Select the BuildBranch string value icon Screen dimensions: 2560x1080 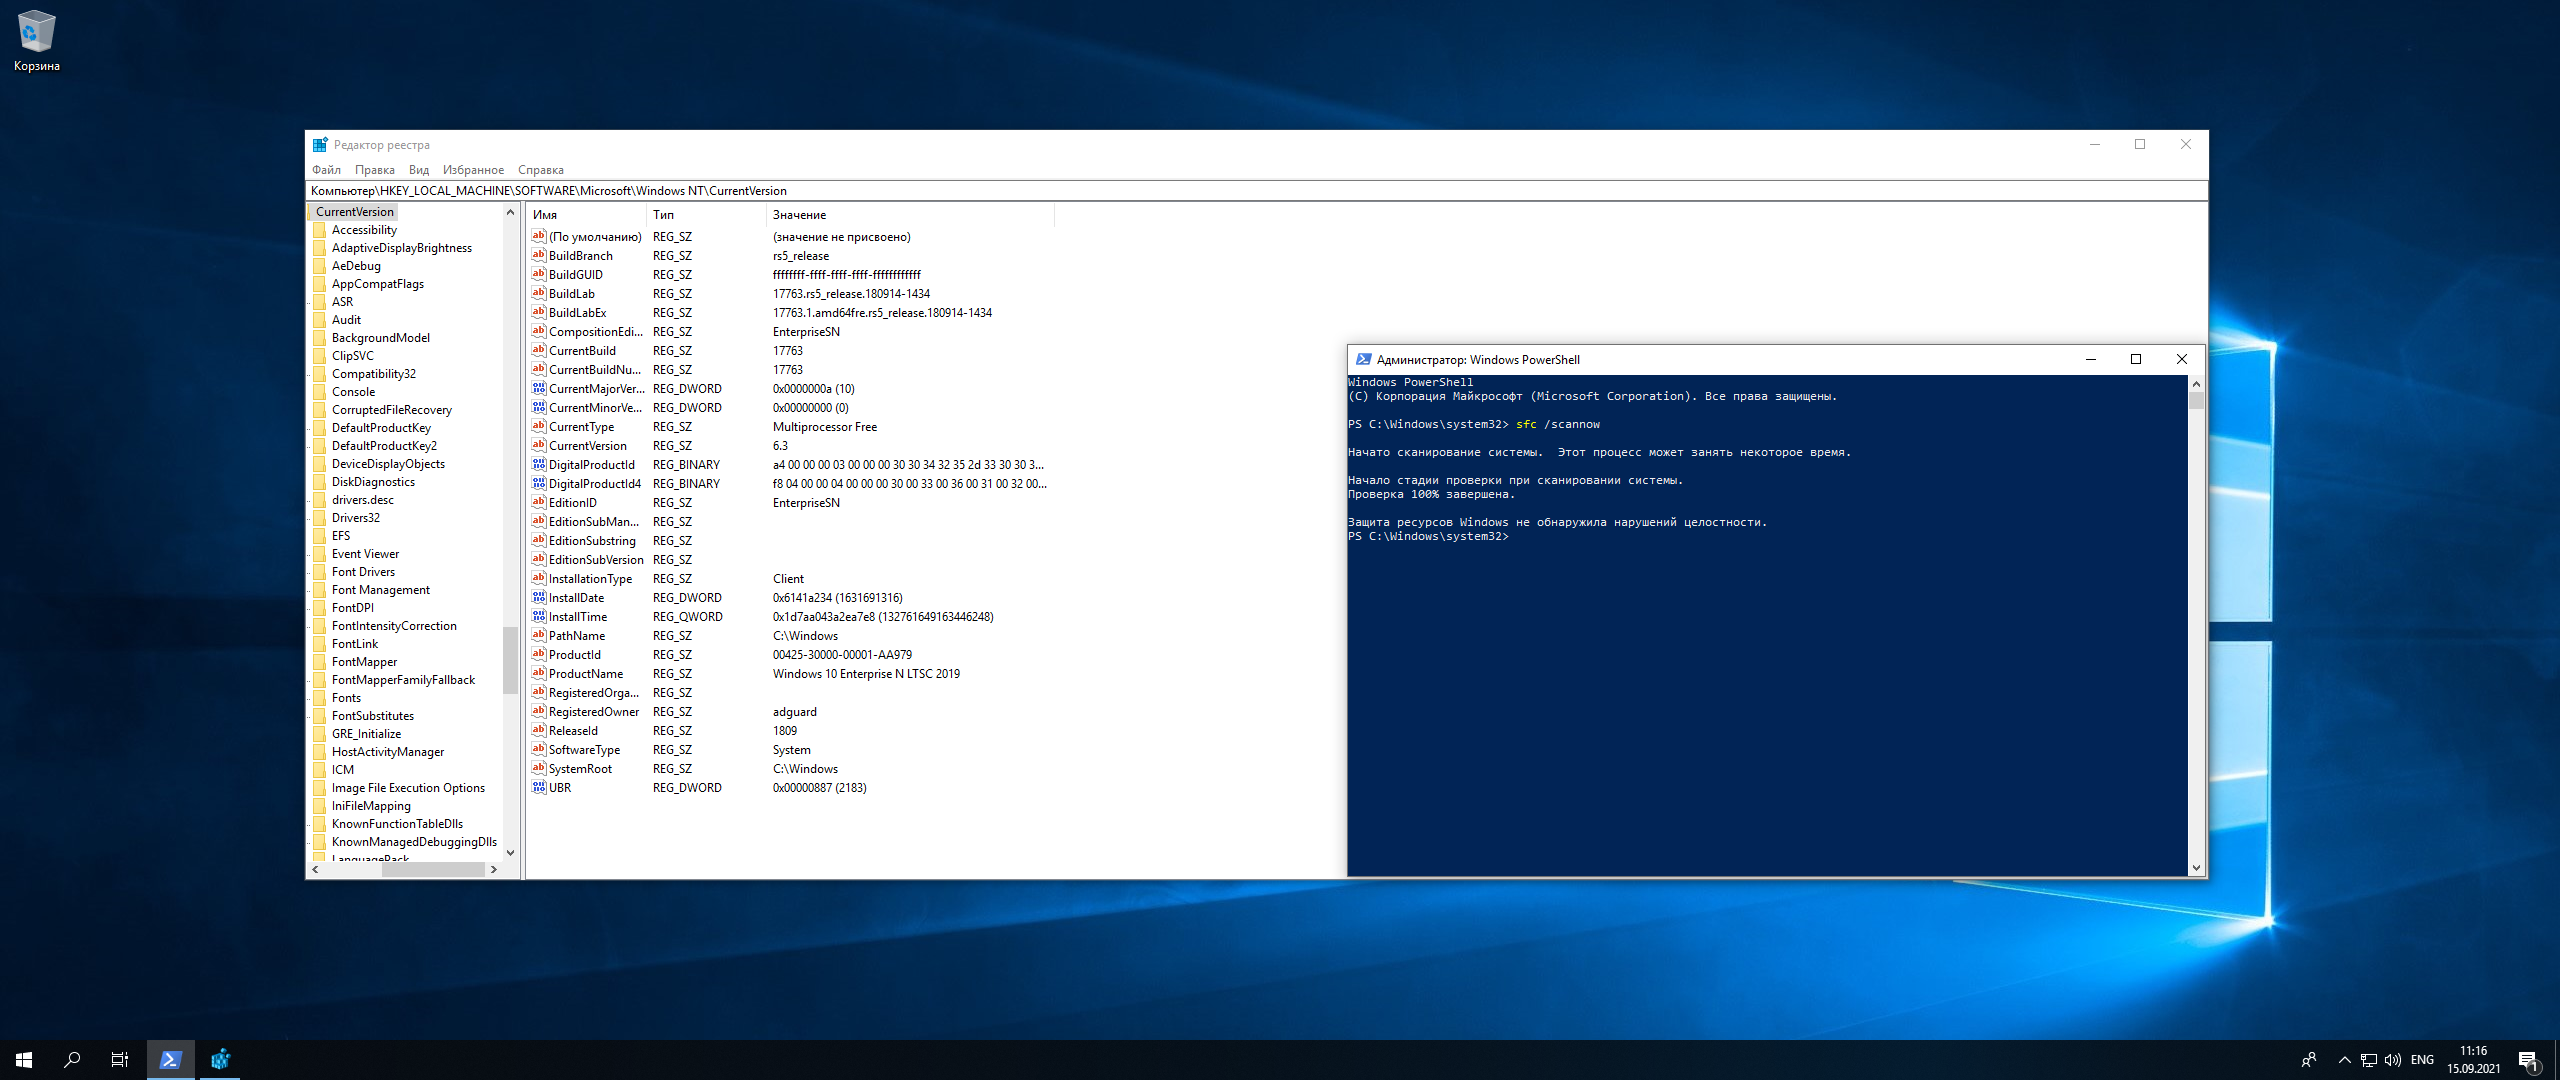click(538, 255)
